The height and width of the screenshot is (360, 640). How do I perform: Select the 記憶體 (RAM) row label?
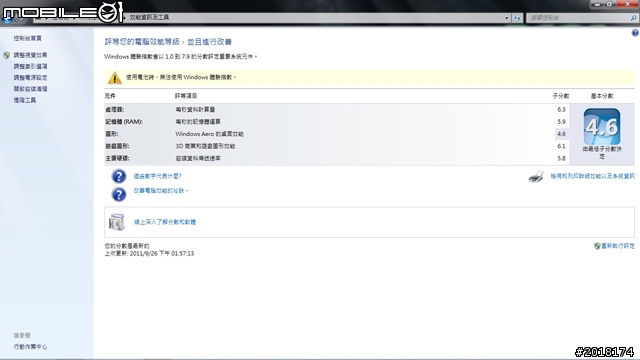124,122
